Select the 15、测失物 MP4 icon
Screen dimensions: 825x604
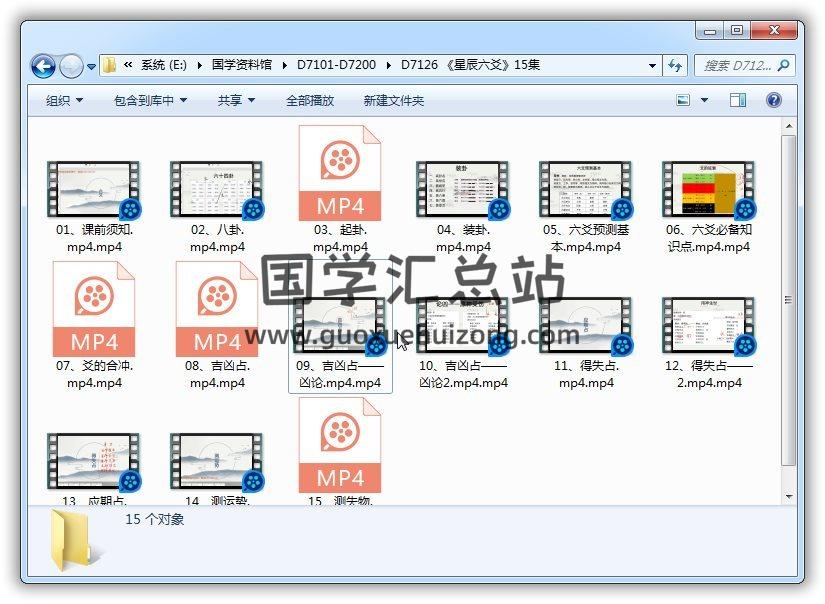pos(340,445)
